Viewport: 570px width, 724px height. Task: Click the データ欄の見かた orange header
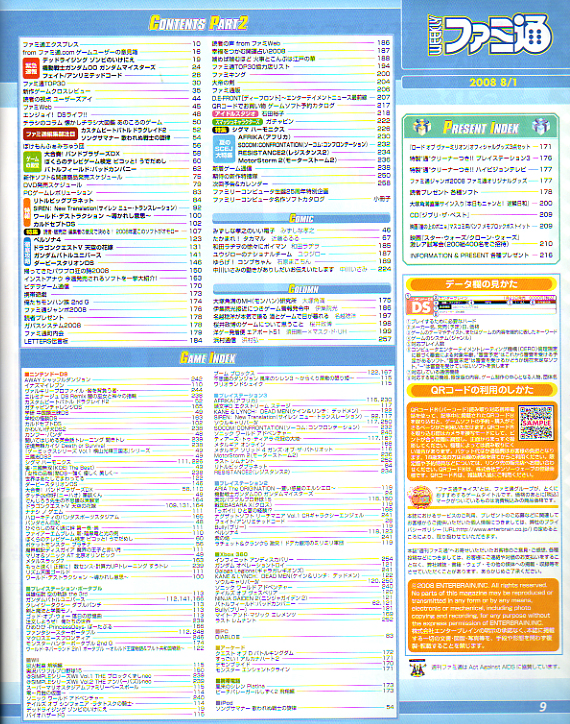[x=481, y=284]
